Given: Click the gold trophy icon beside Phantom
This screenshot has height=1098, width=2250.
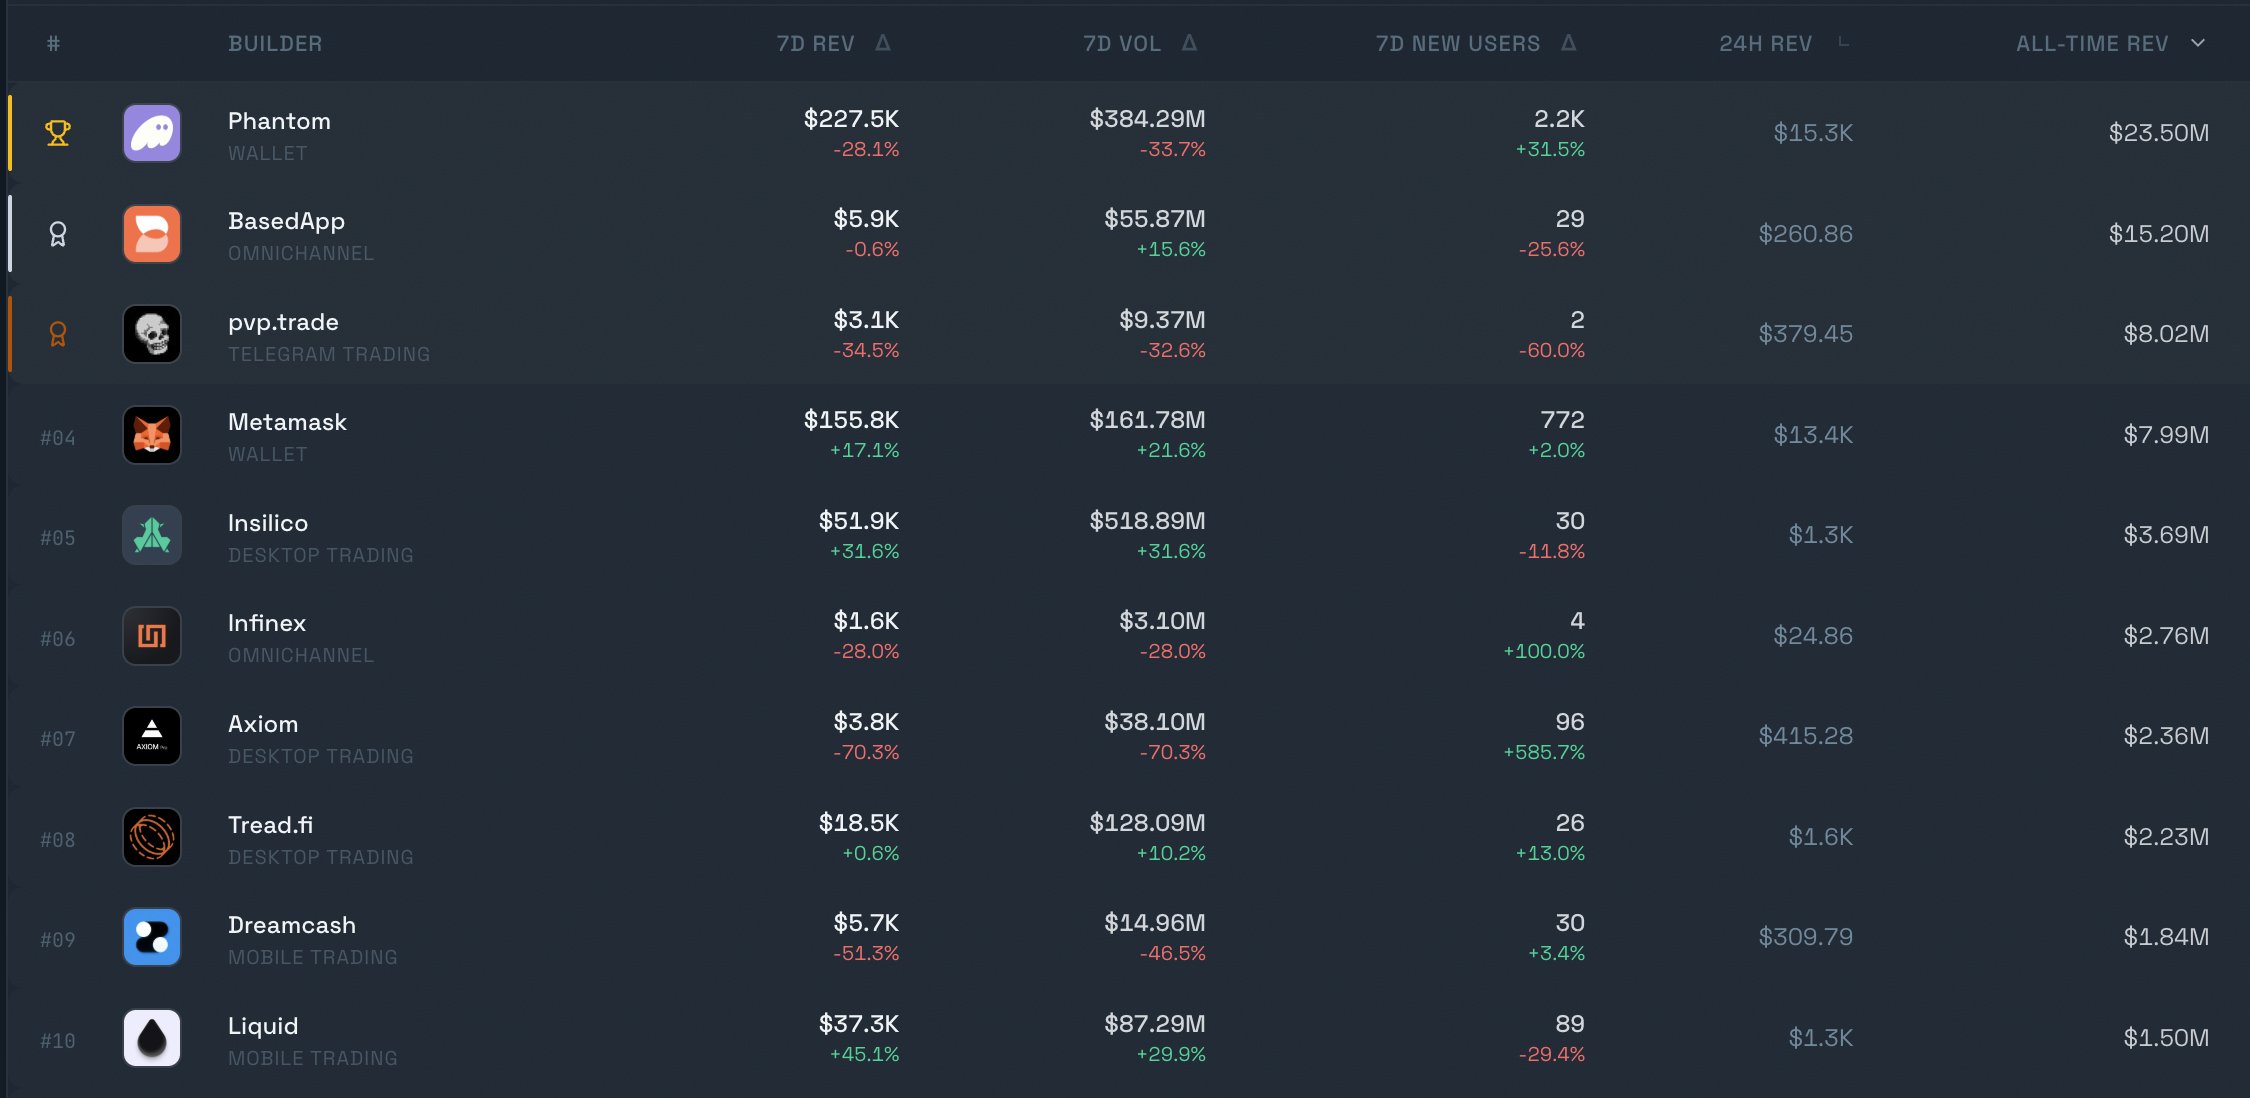Looking at the screenshot, I should pos(58,133).
